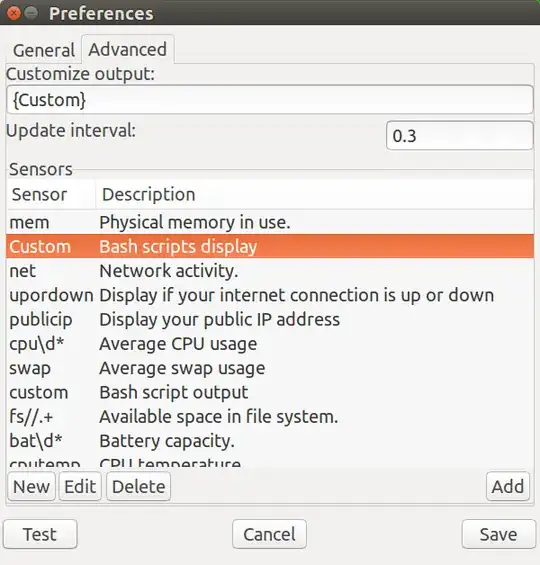Select the custom Bash script output row
540x565 pixels.
pyautogui.click(x=270, y=392)
